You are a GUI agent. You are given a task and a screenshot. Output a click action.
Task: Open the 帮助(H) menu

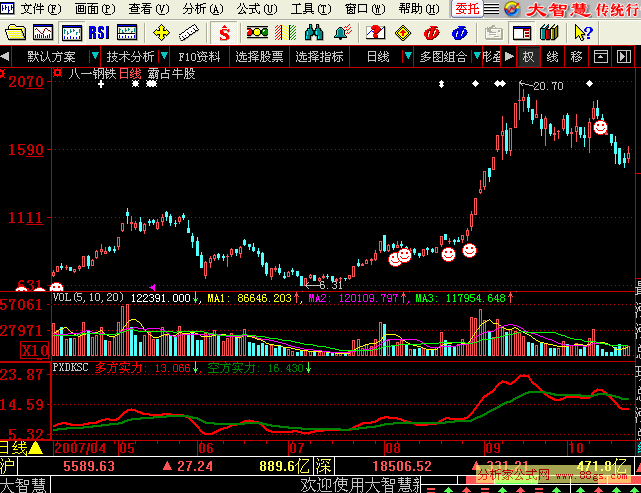point(419,9)
